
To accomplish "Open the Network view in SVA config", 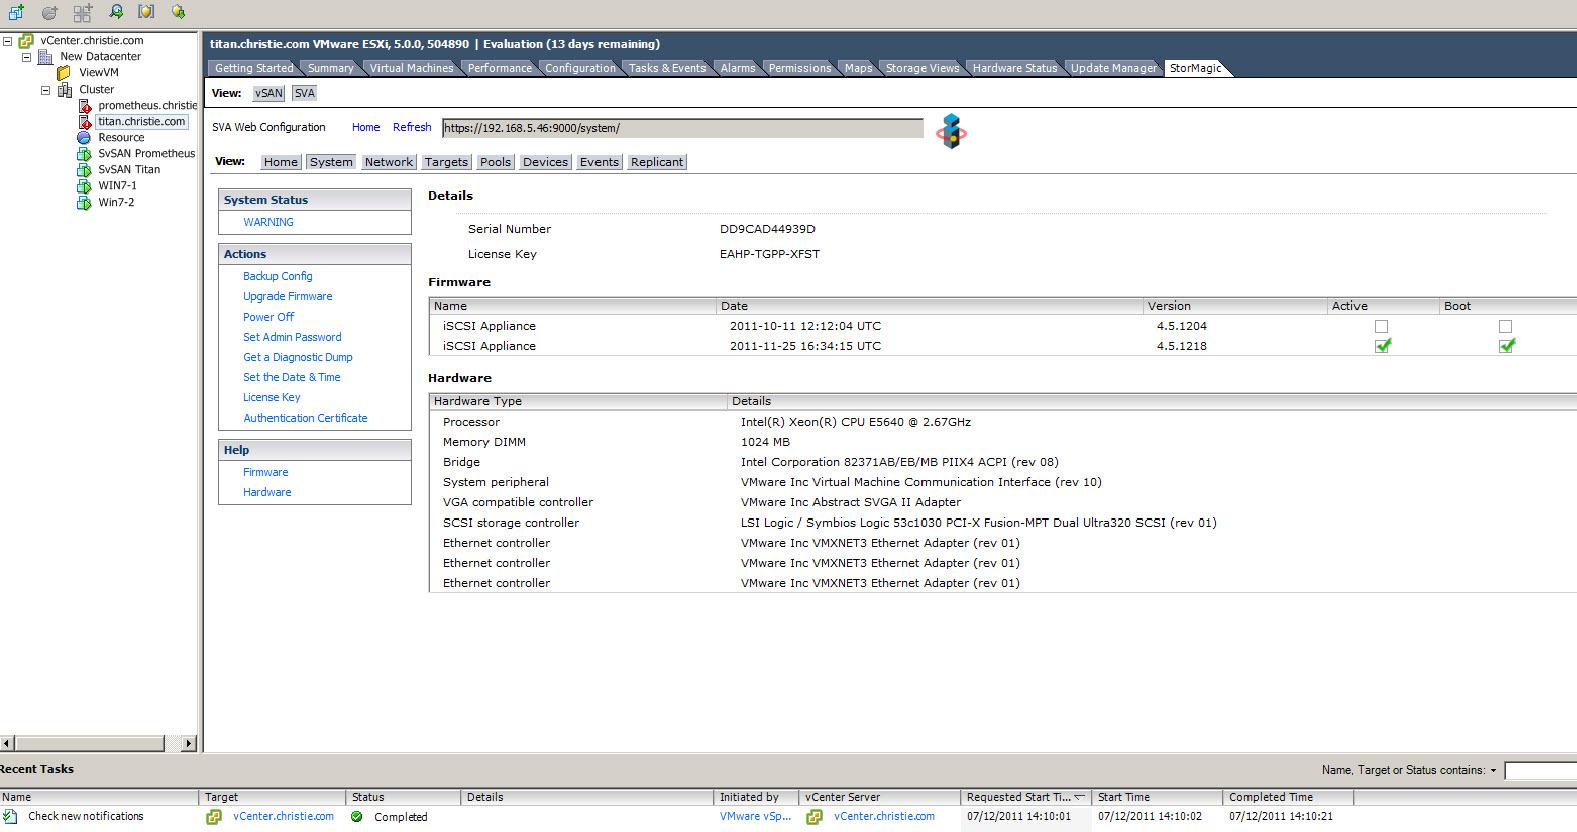I will (388, 162).
